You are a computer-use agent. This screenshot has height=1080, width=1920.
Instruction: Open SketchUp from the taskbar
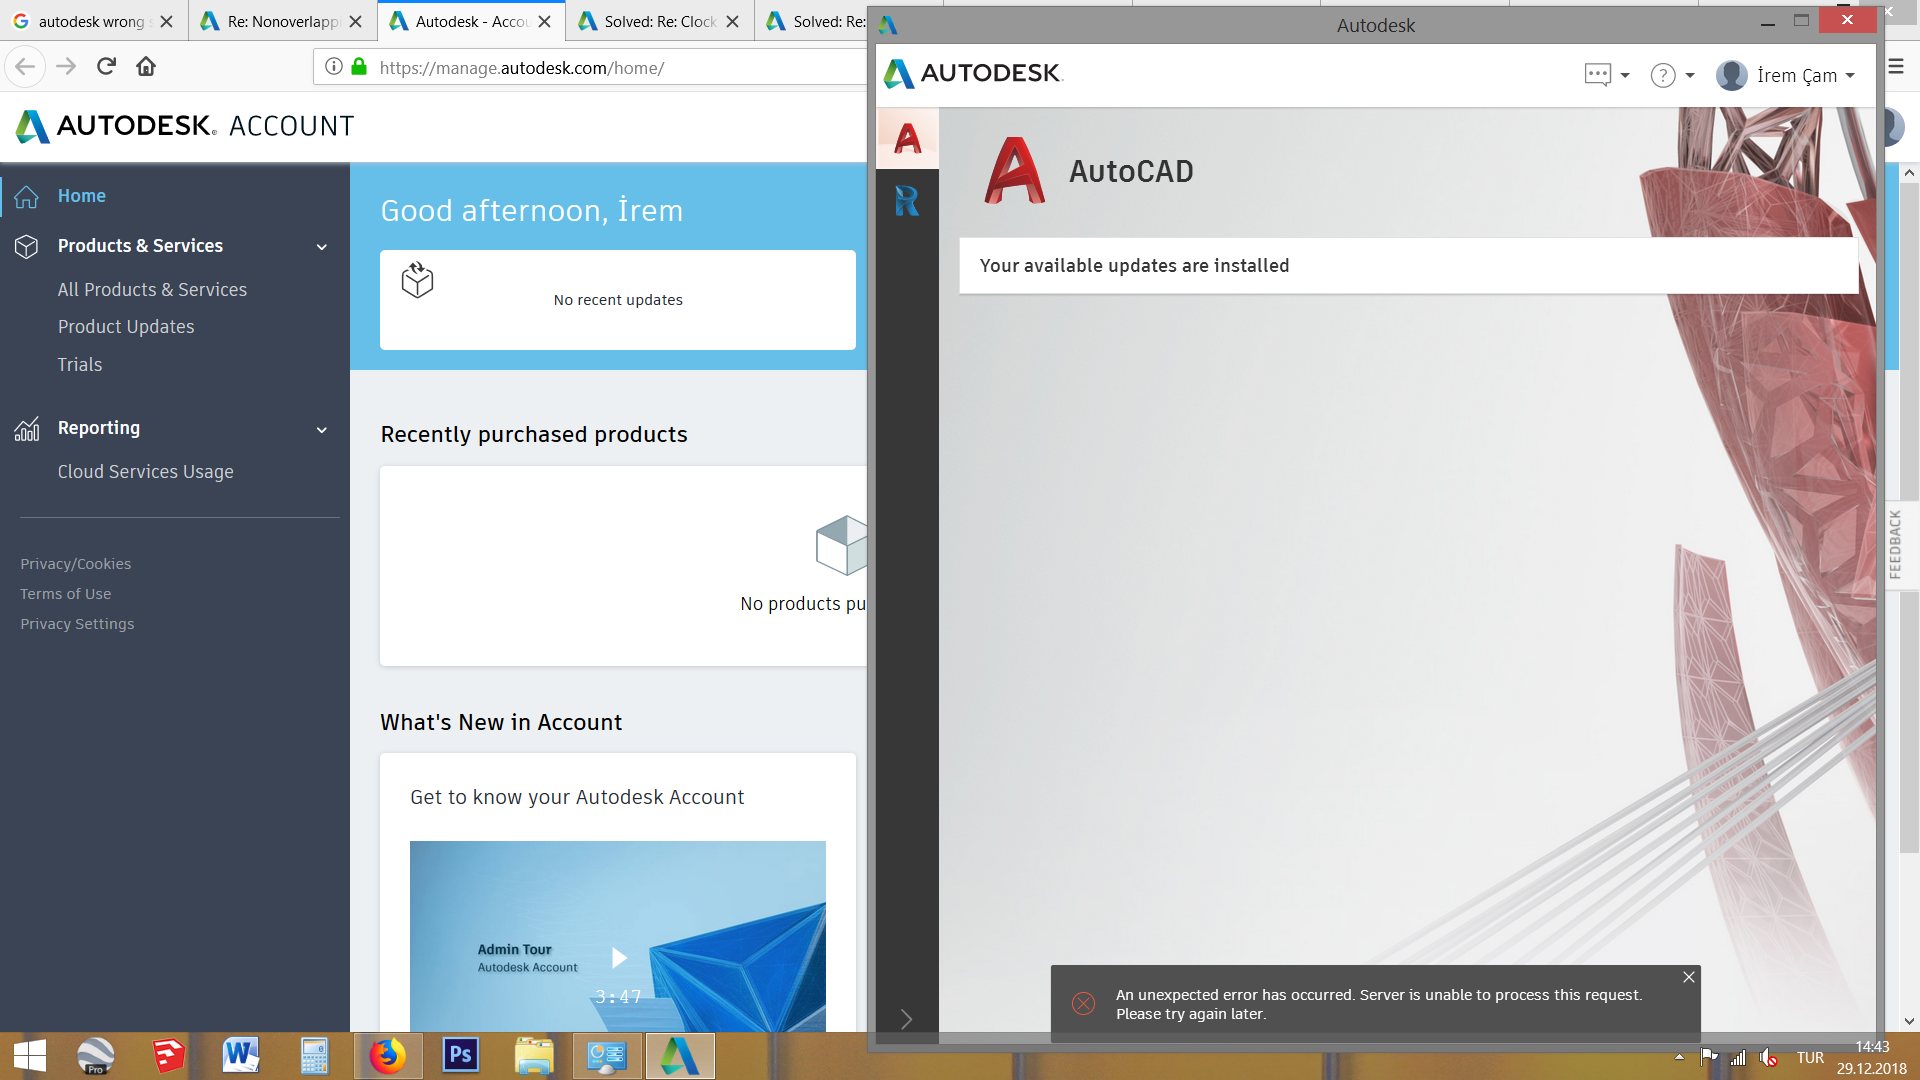point(168,1056)
